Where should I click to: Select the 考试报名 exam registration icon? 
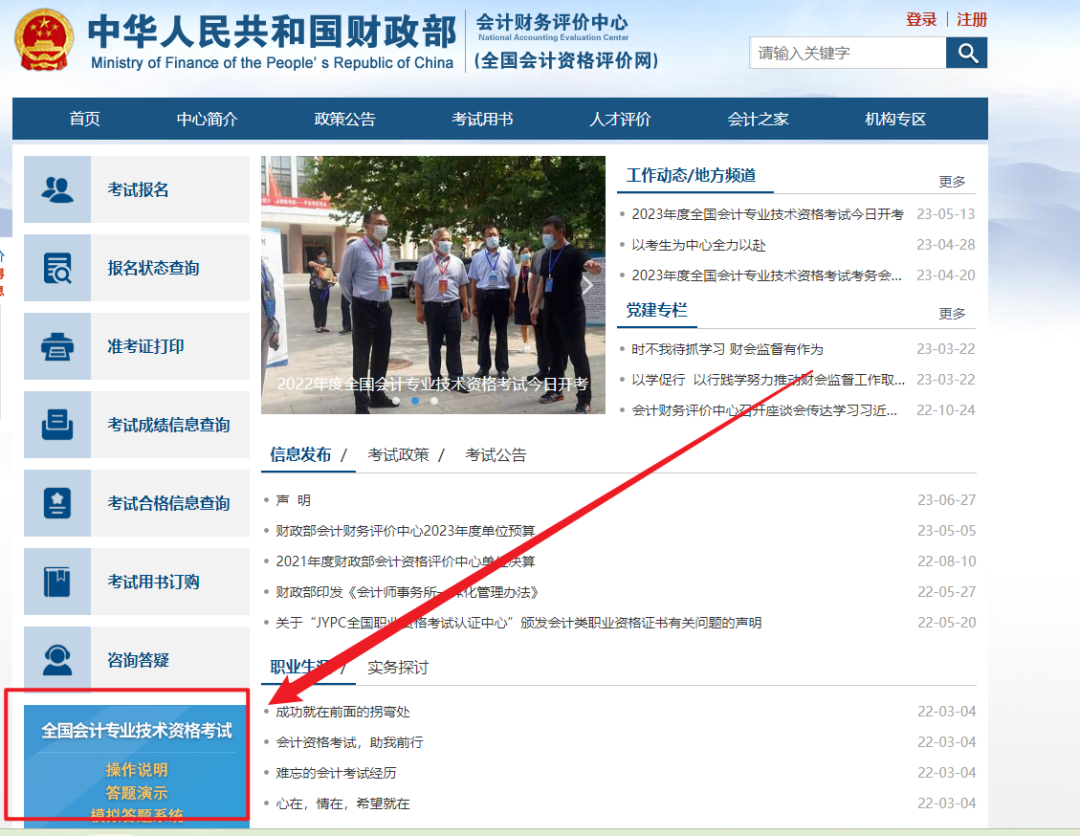click(57, 189)
